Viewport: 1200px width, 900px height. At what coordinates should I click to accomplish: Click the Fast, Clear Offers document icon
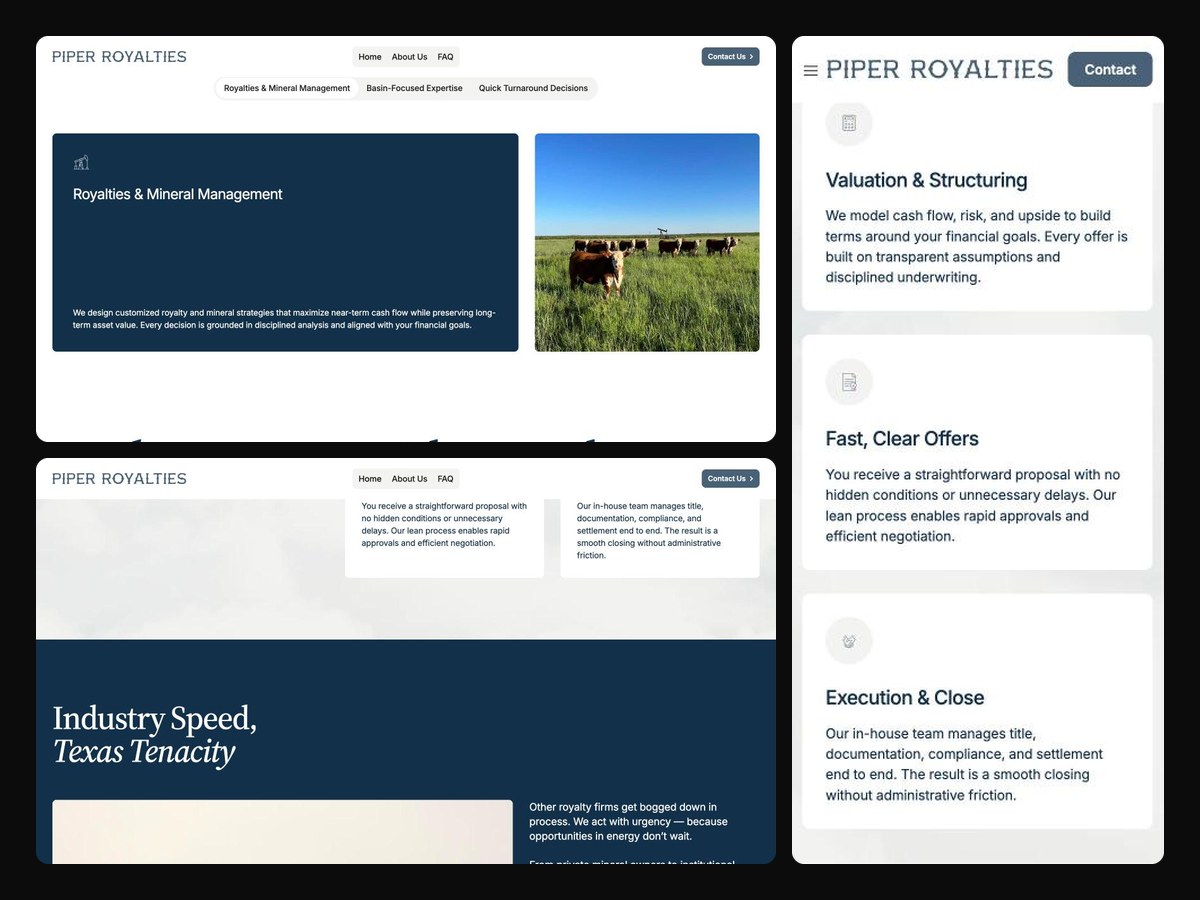pyautogui.click(x=849, y=382)
